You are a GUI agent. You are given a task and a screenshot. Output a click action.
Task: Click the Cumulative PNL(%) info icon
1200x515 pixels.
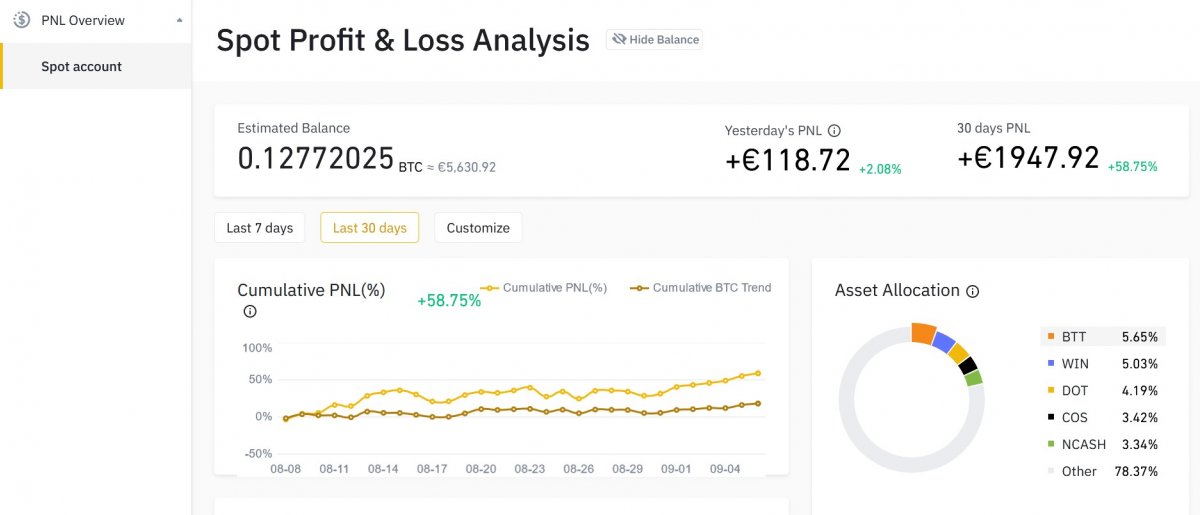click(x=250, y=311)
